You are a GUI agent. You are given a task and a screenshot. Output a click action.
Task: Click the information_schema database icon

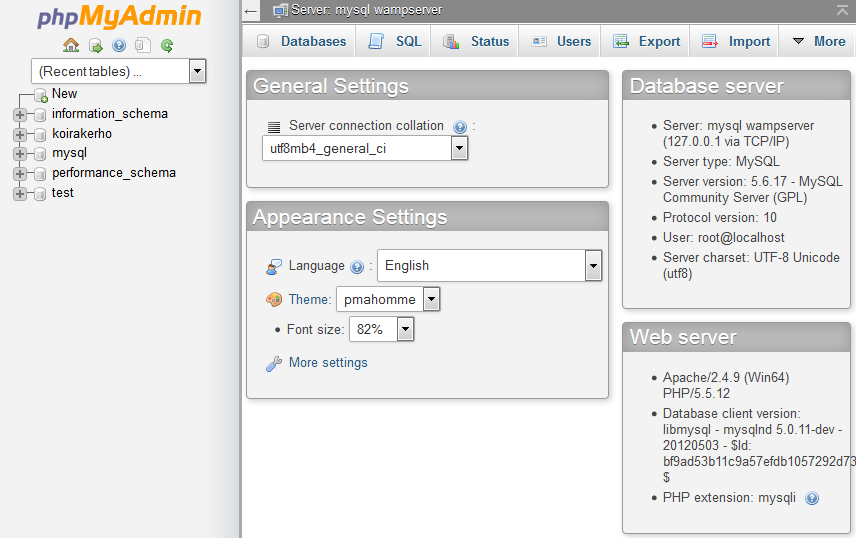pyautogui.click(x=40, y=115)
